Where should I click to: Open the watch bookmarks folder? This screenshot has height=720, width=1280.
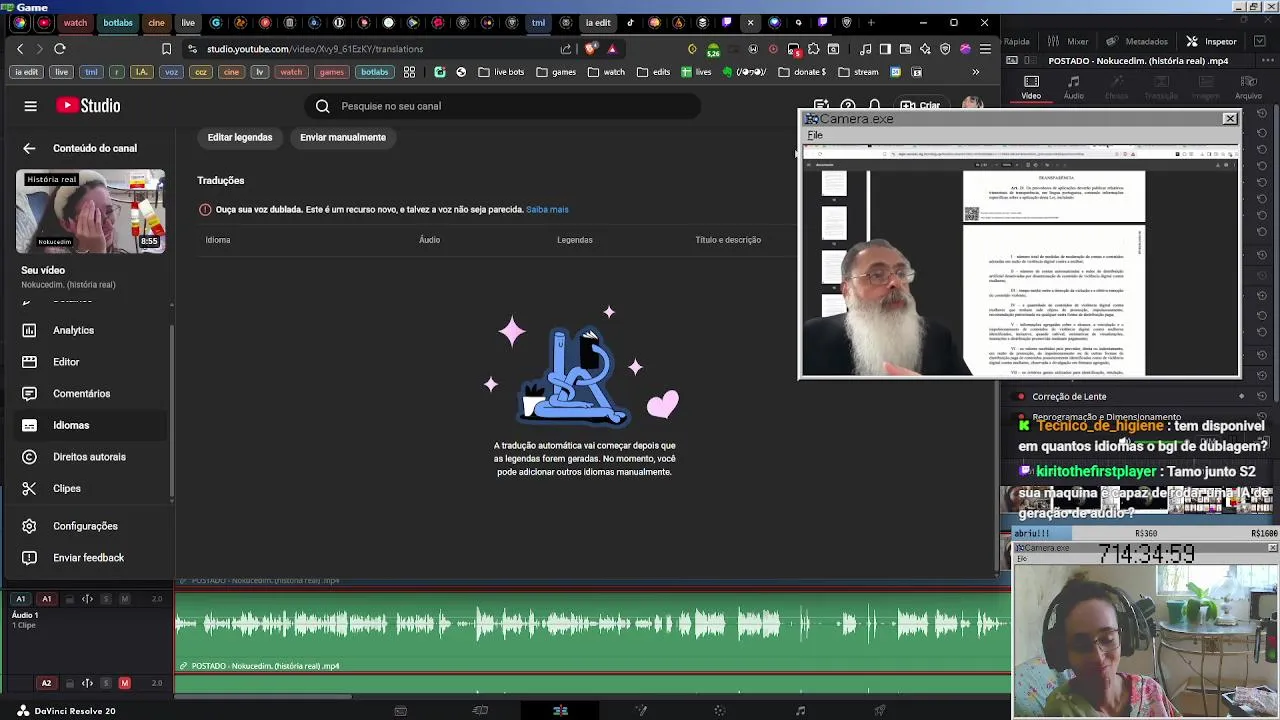pos(606,72)
